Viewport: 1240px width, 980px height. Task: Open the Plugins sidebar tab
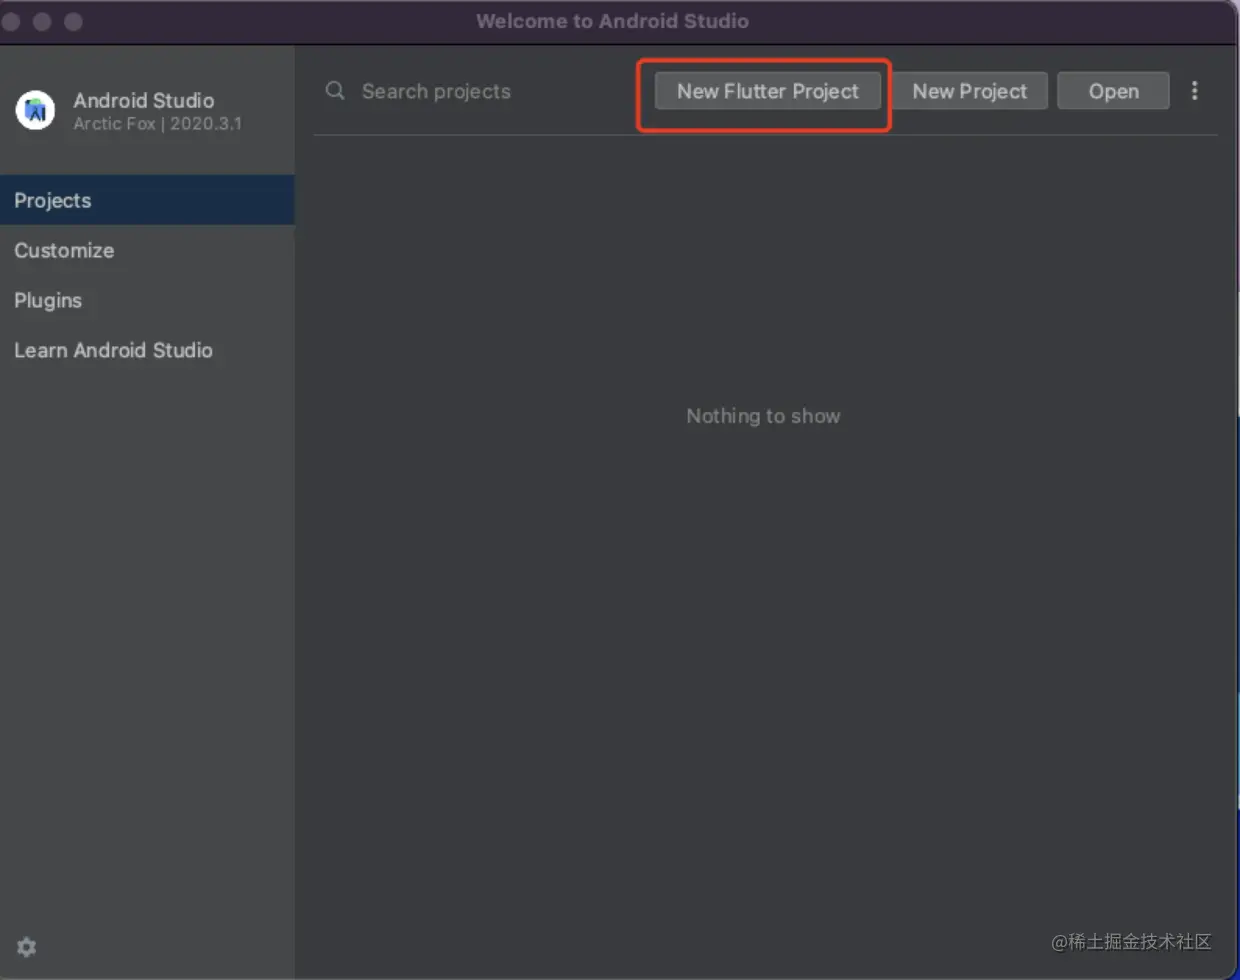click(147, 300)
